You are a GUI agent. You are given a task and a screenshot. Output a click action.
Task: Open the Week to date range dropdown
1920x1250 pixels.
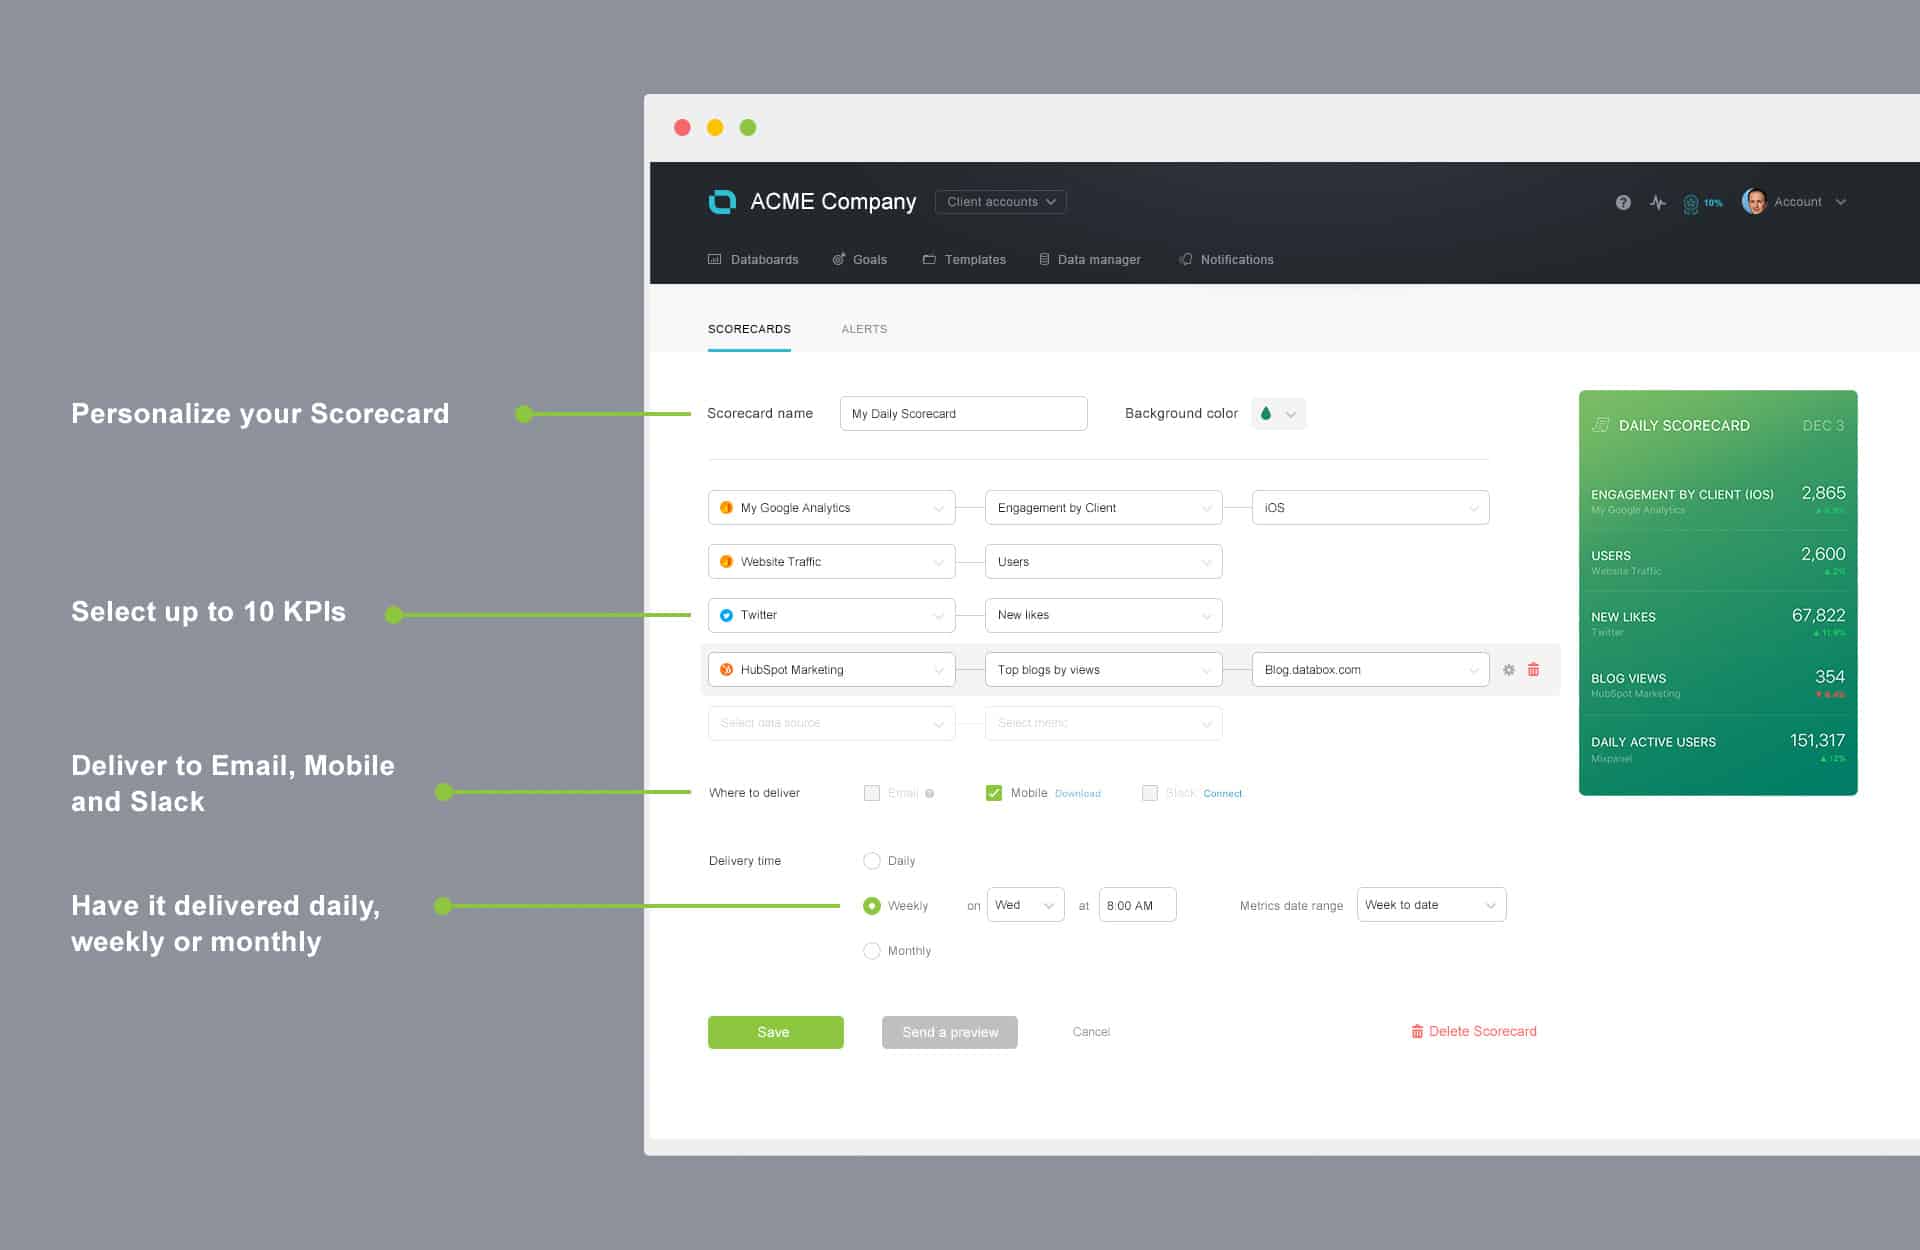(x=1431, y=905)
